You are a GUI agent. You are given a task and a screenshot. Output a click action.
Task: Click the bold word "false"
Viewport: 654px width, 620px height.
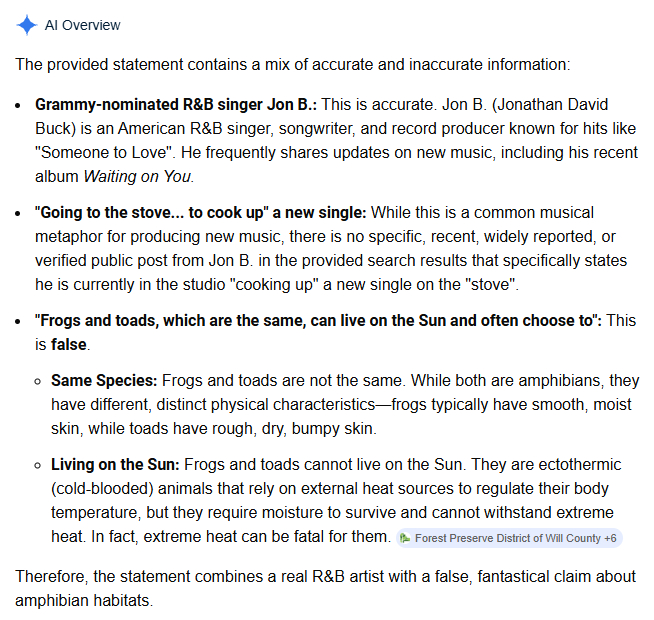70,345
